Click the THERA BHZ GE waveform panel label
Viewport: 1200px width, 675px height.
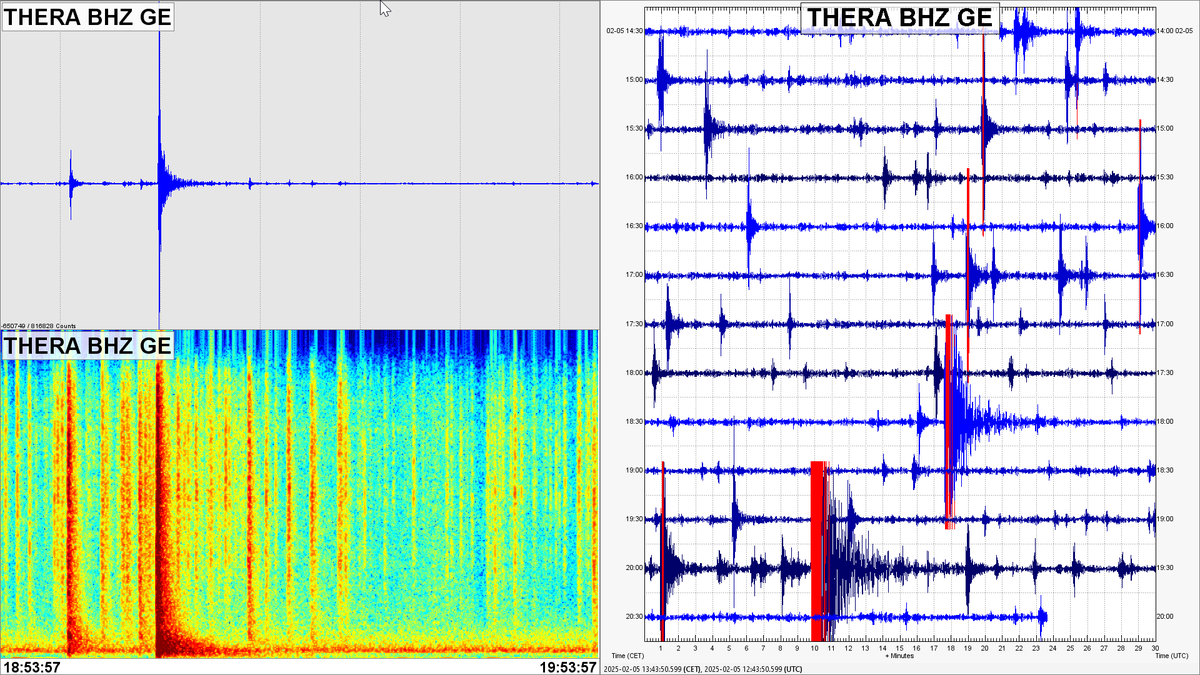coord(87,15)
